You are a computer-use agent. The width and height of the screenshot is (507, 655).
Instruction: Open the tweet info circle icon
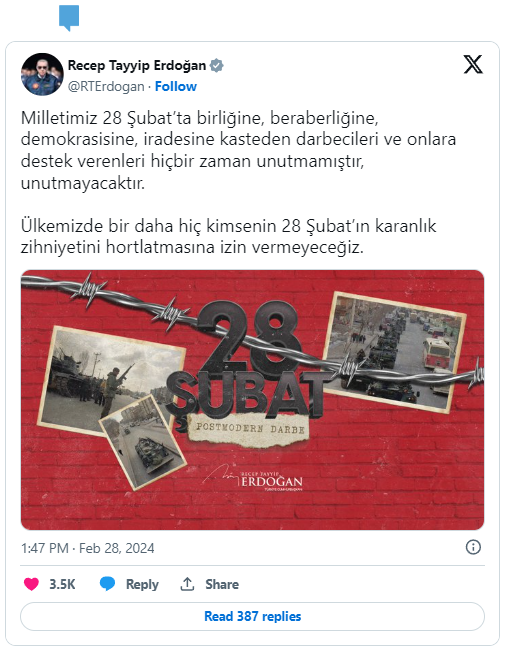pos(473,547)
